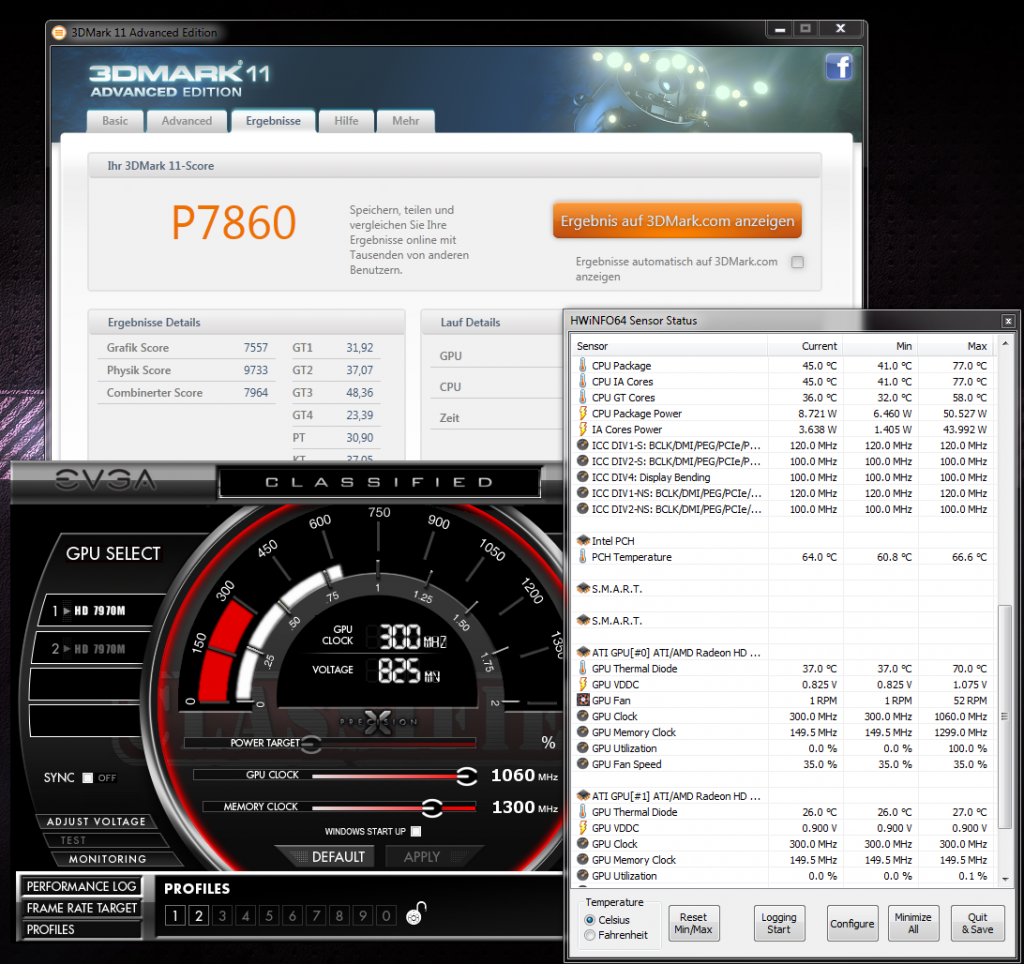Click Ergebnis auf 3DMark.com anzeigen button
The image size is (1024, 964).
click(x=677, y=221)
